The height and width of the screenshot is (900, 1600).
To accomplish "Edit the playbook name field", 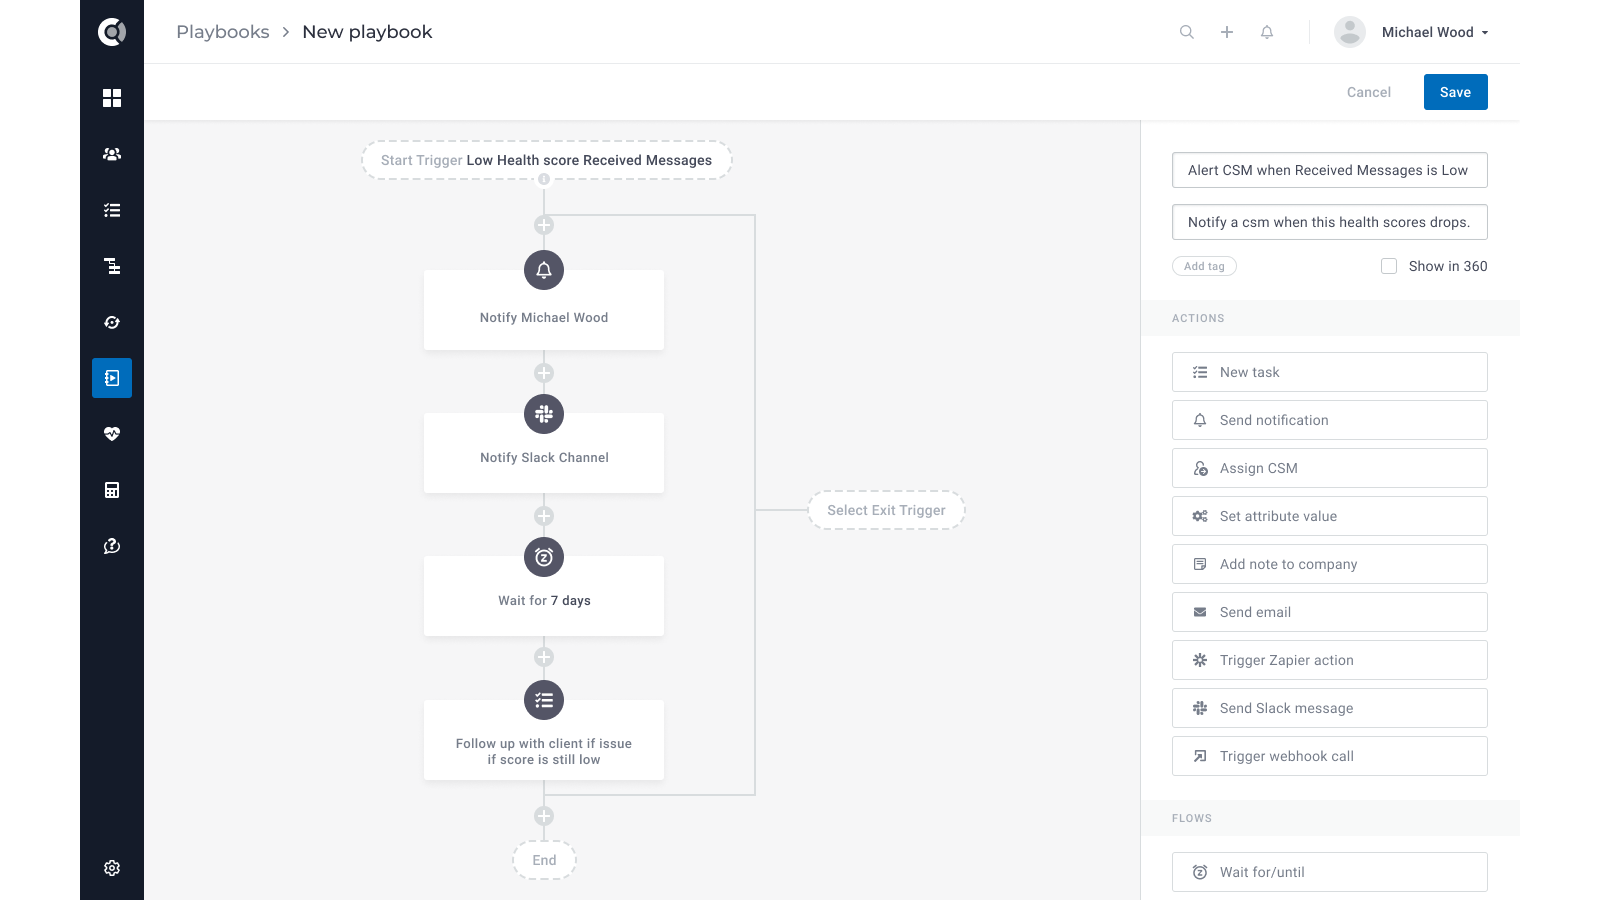I will click(x=1329, y=170).
